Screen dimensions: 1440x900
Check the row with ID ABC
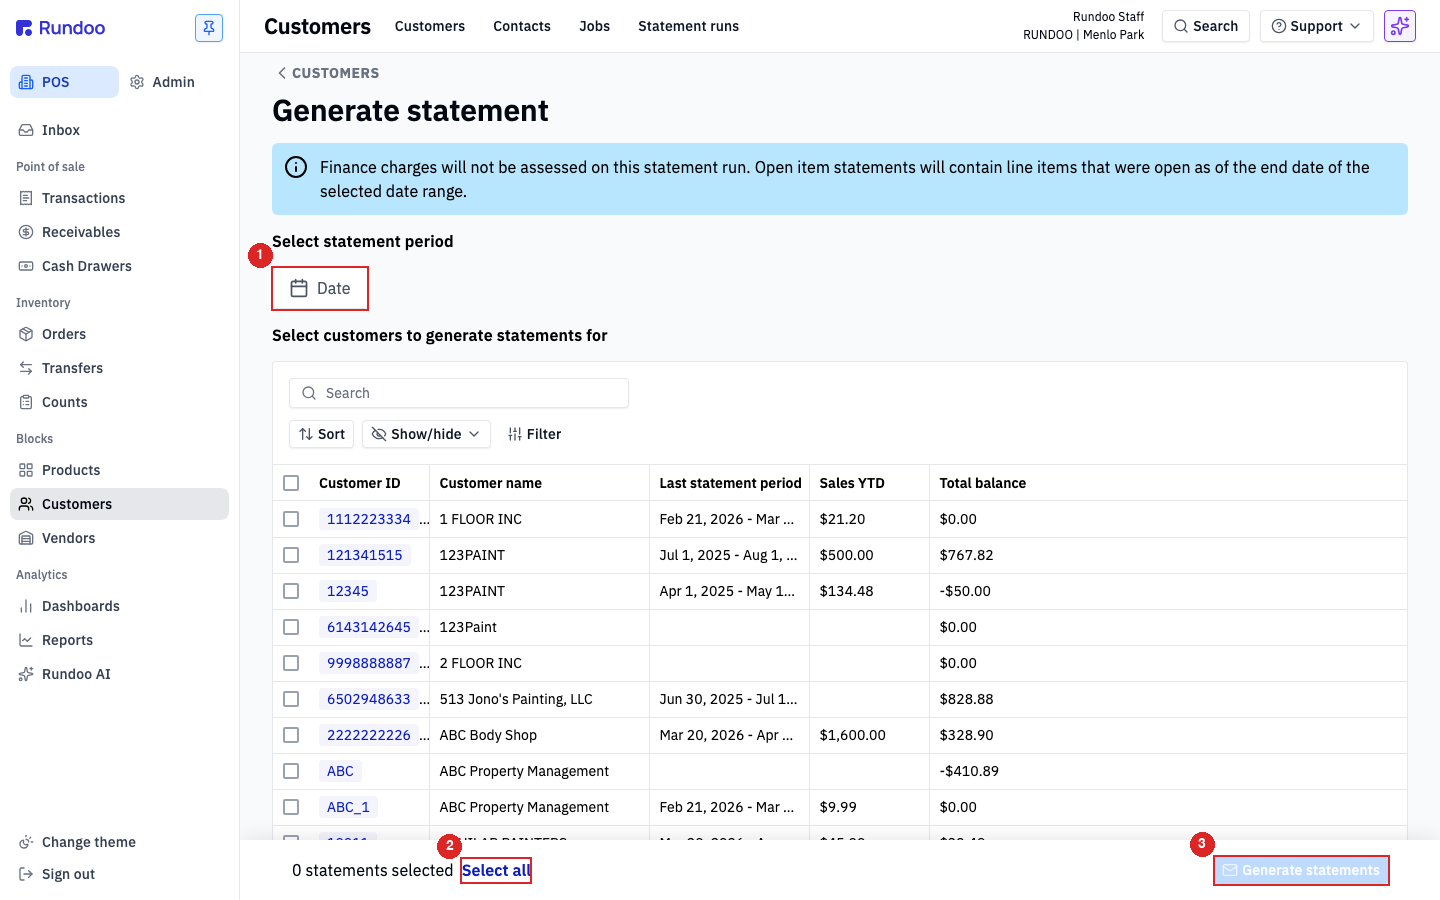click(291, 771)
